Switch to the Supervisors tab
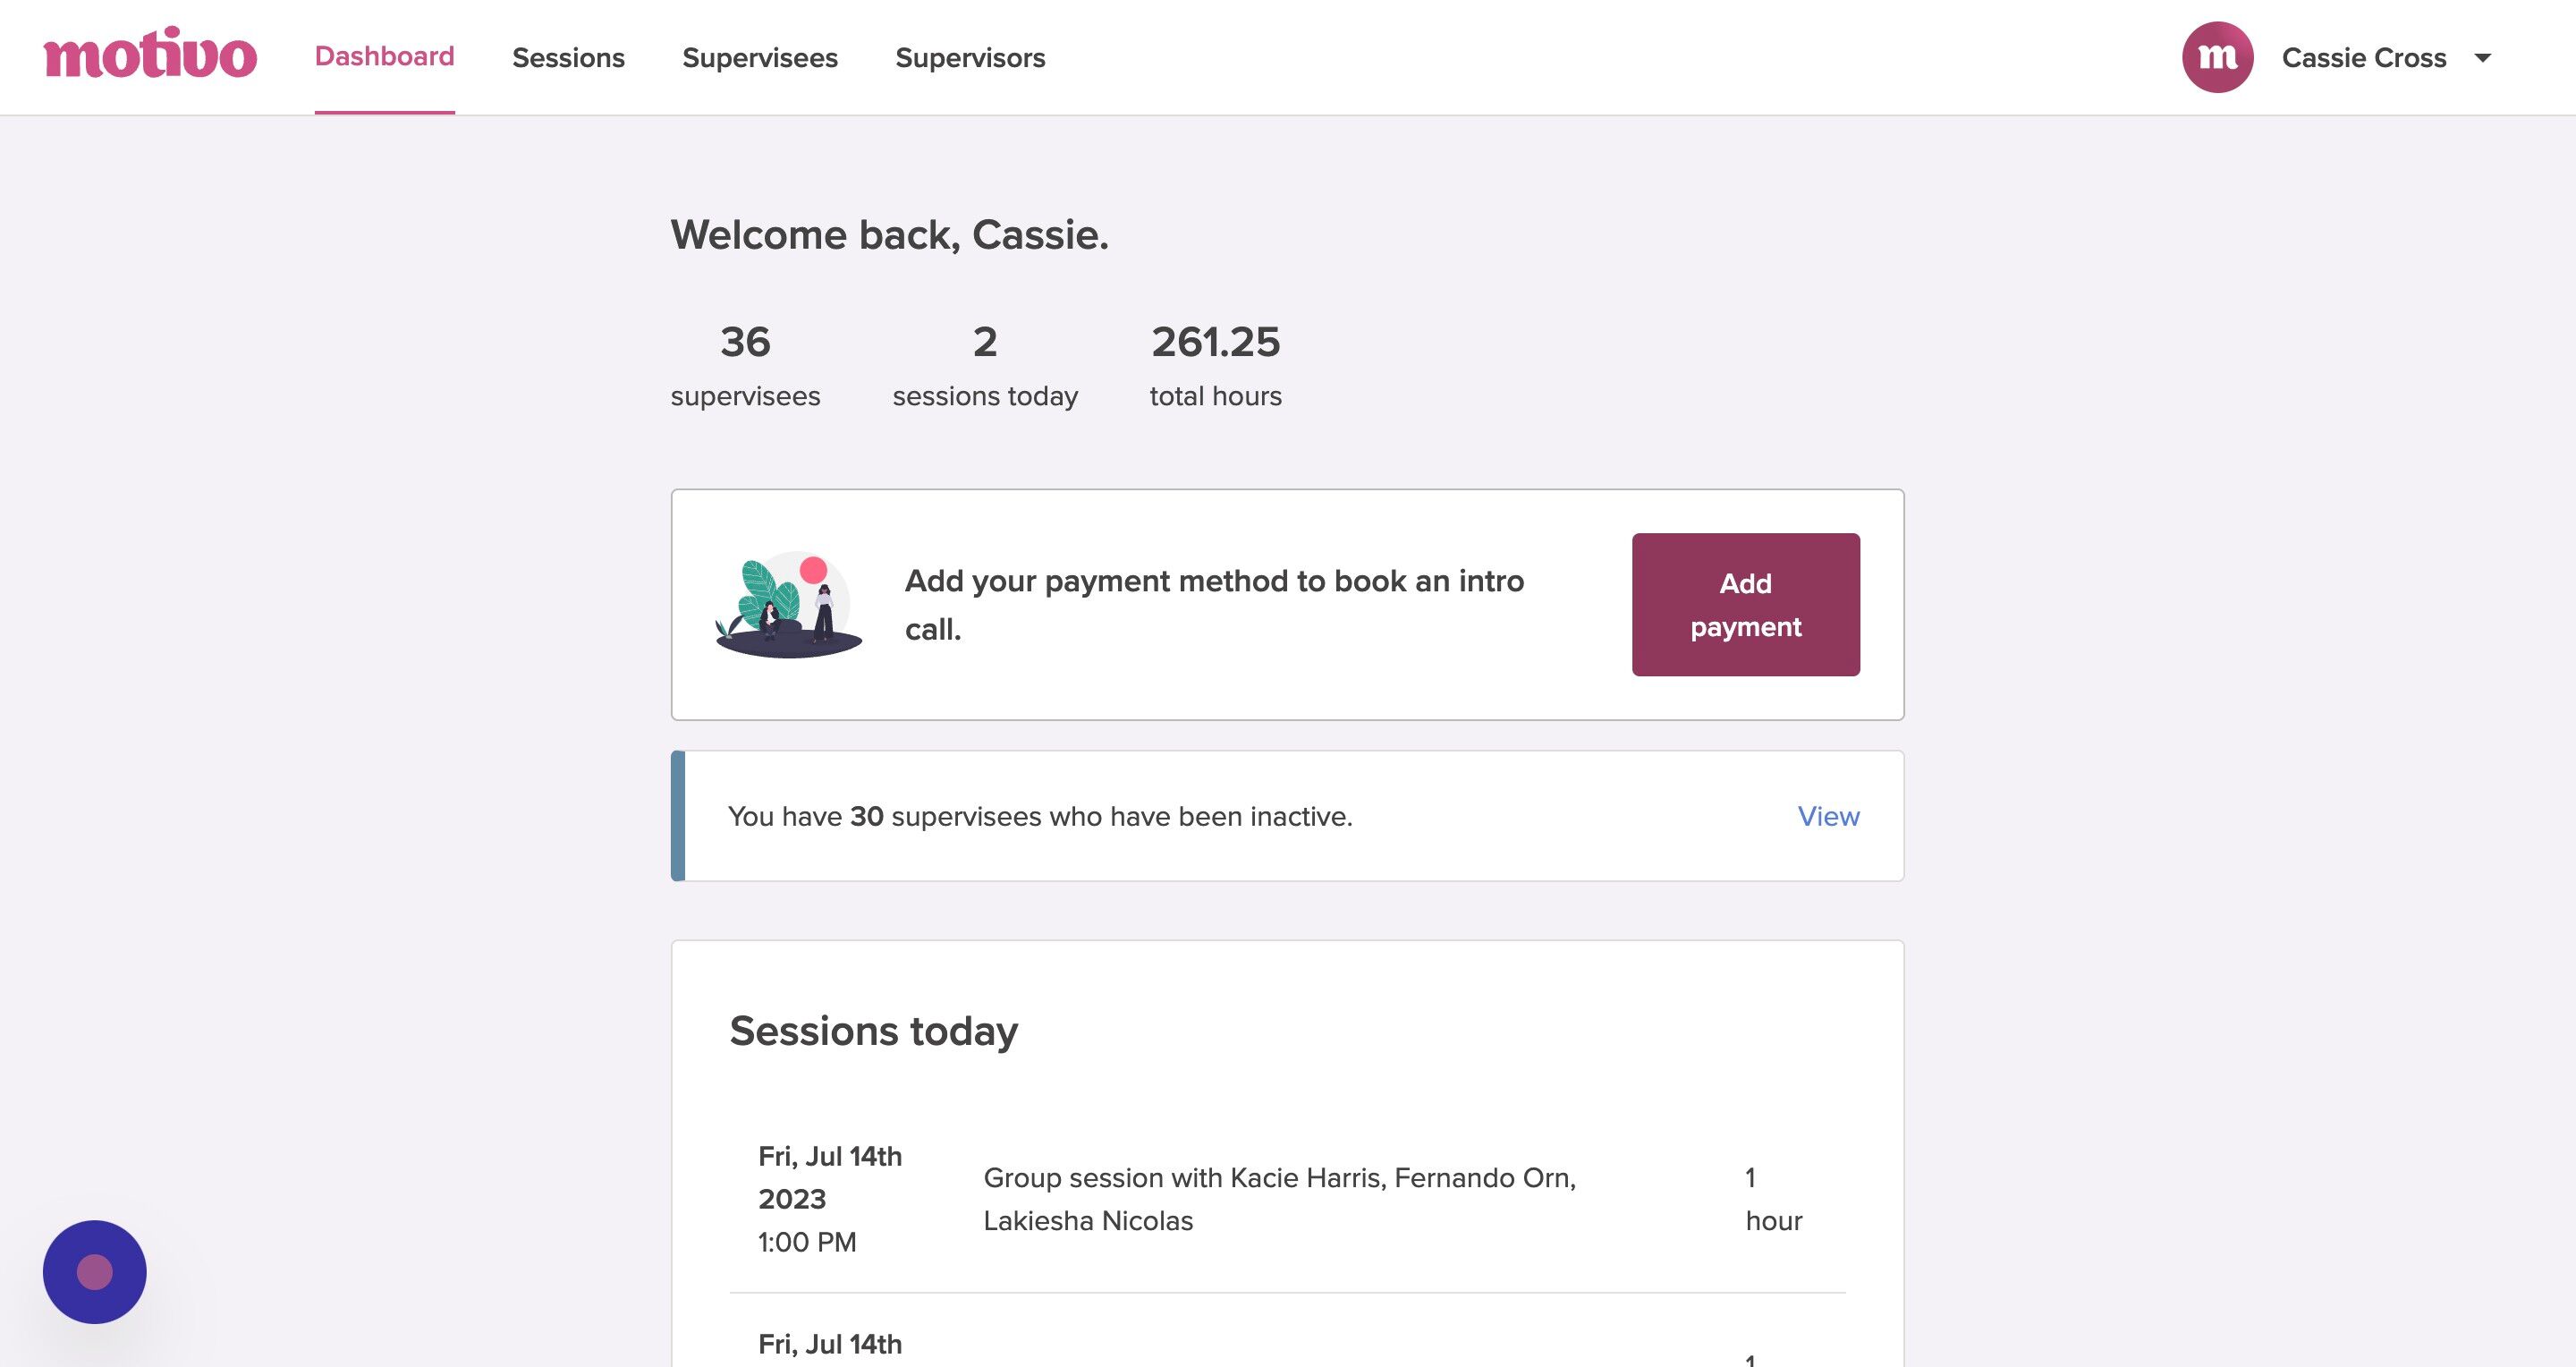The image size is (2576, 1367). (x=970, y=58)
